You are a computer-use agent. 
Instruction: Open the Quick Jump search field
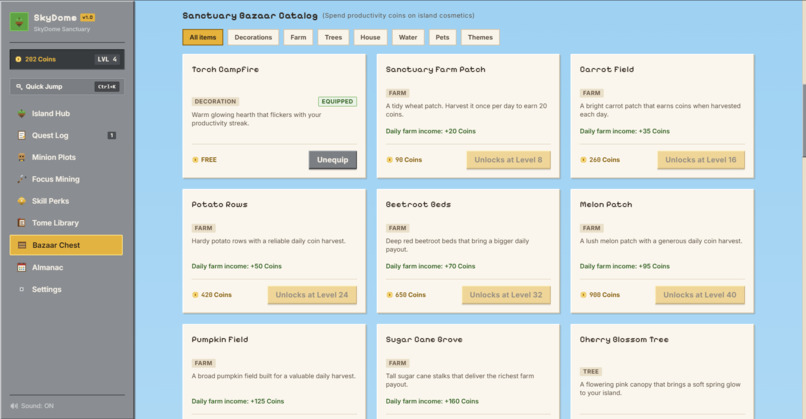[x=67, y=86]
